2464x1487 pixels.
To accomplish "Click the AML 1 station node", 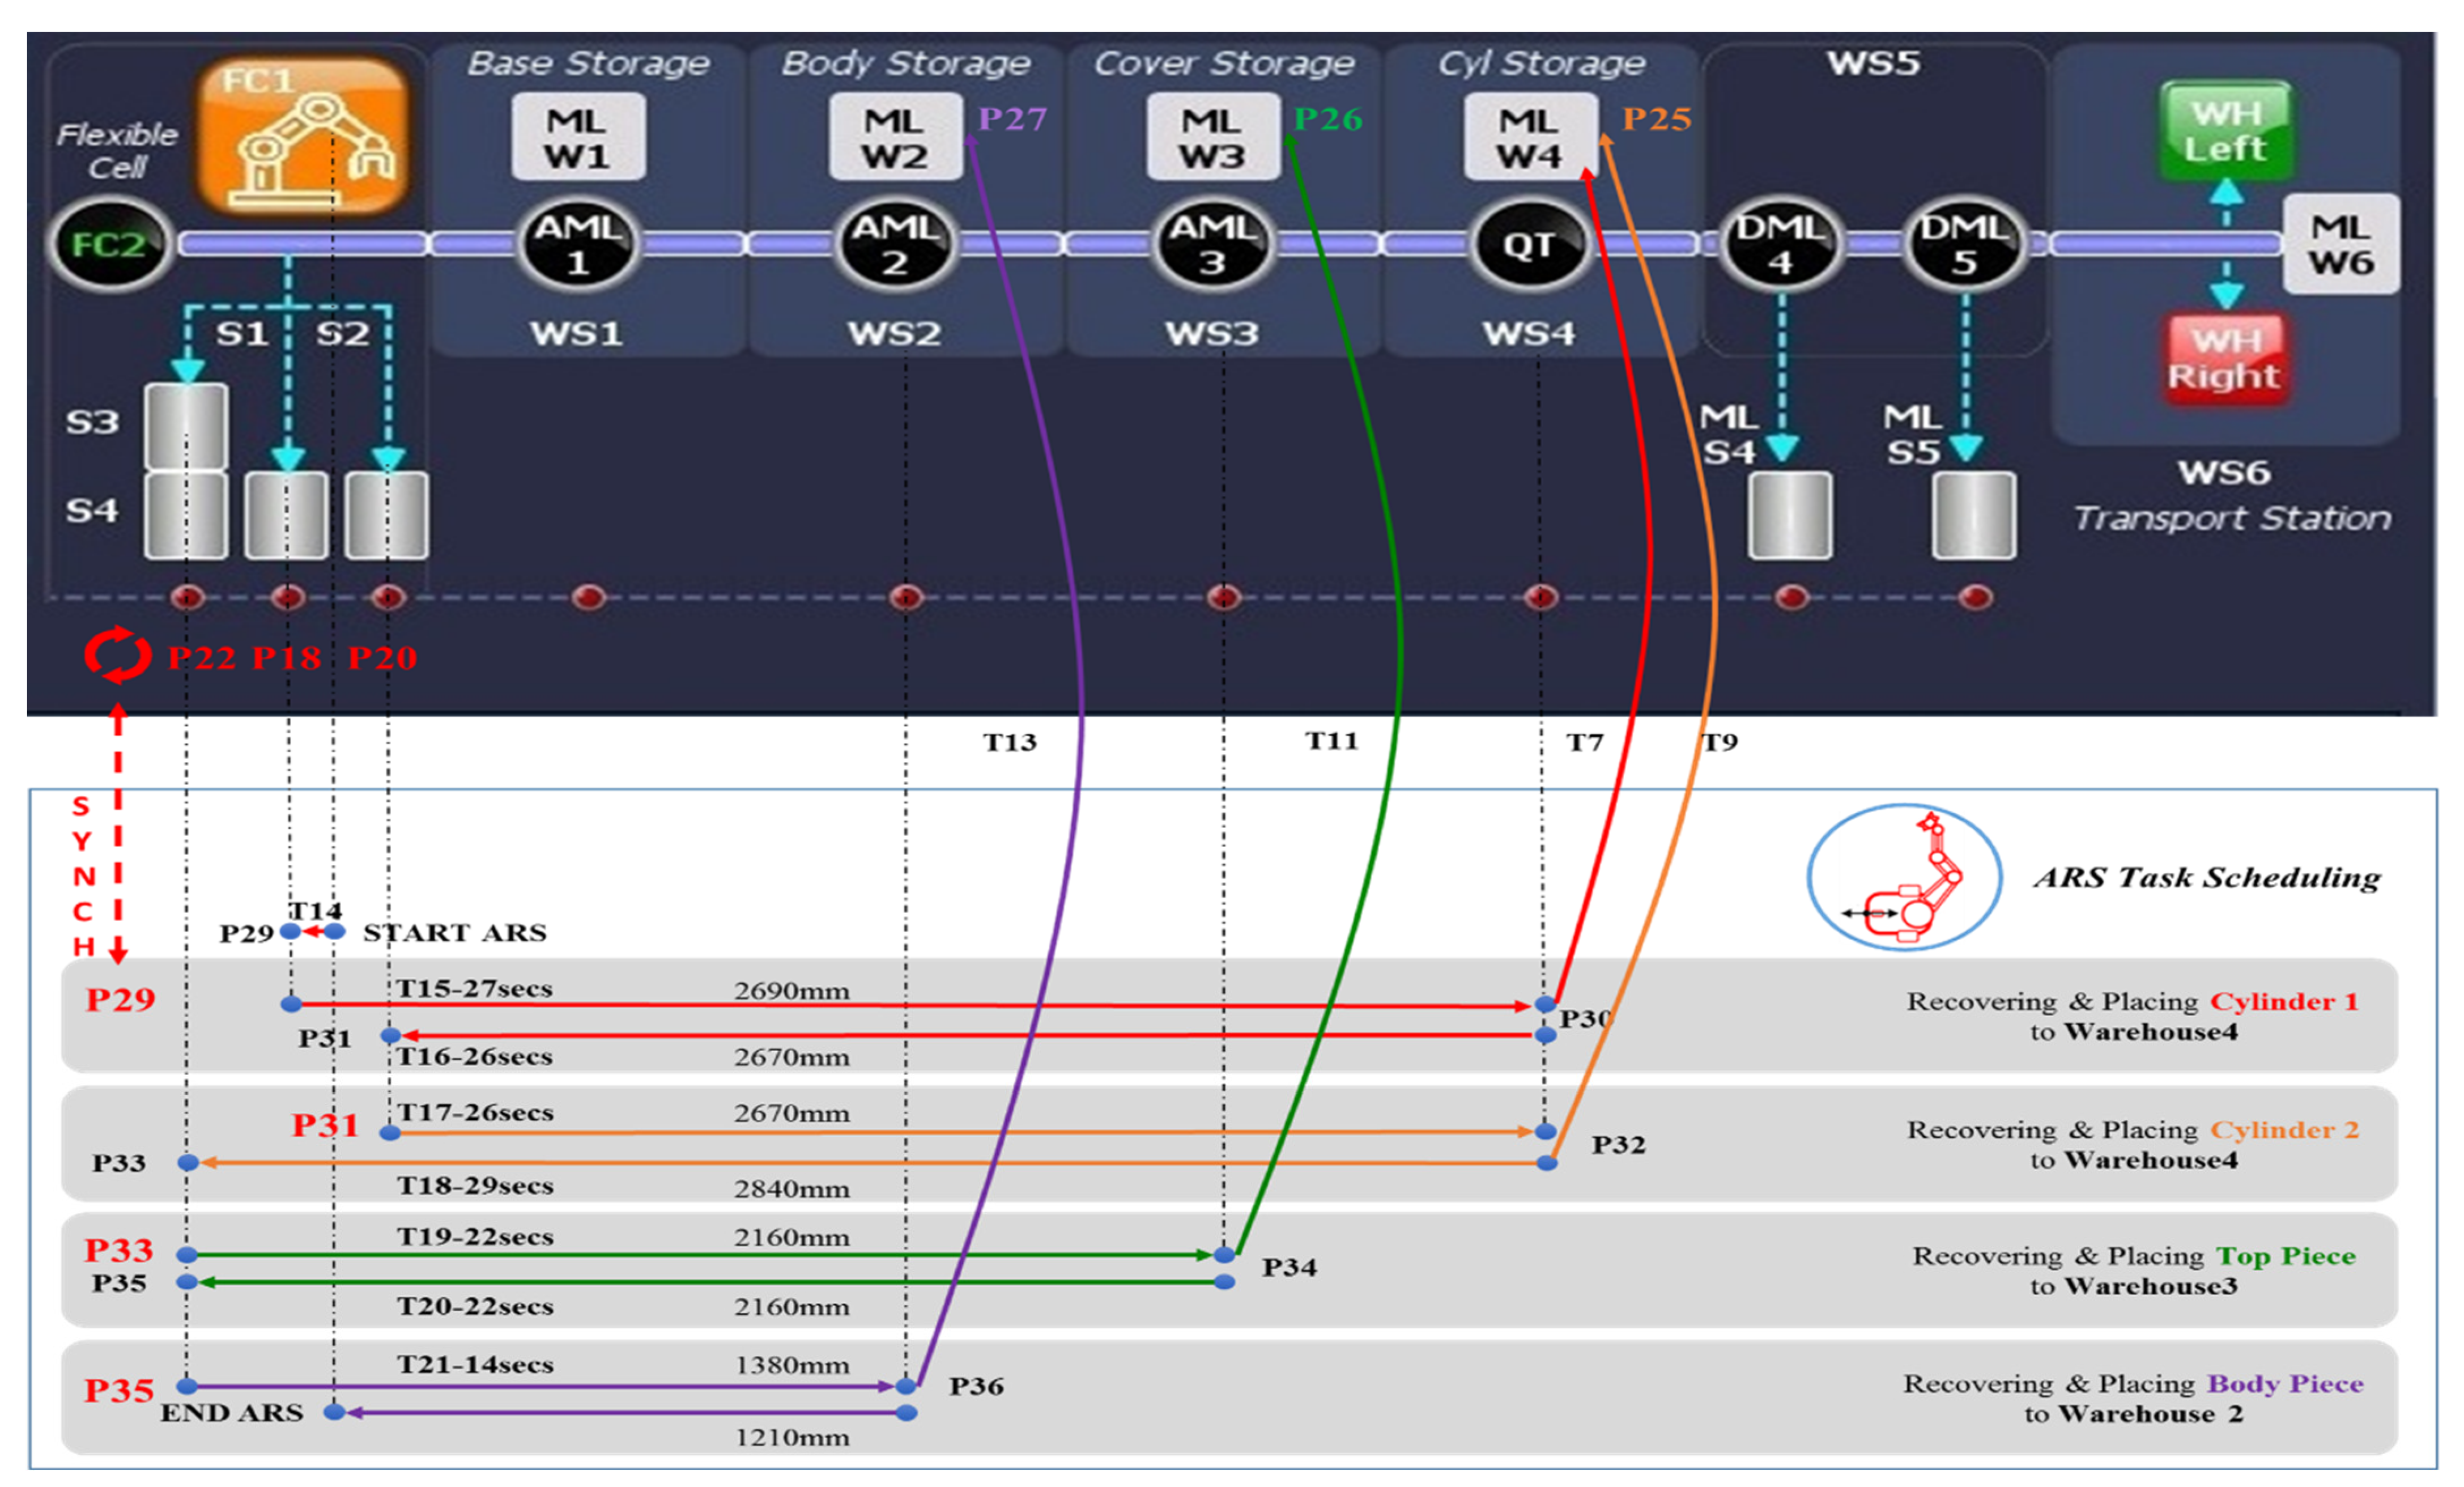I will 577,245.
